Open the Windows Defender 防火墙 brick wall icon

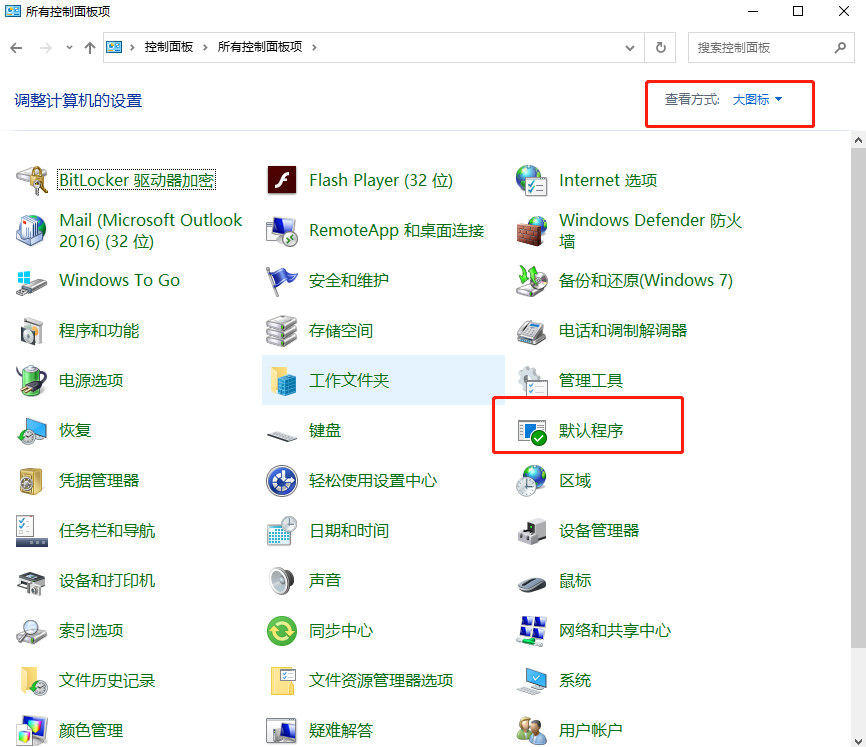tap(531, 230)
